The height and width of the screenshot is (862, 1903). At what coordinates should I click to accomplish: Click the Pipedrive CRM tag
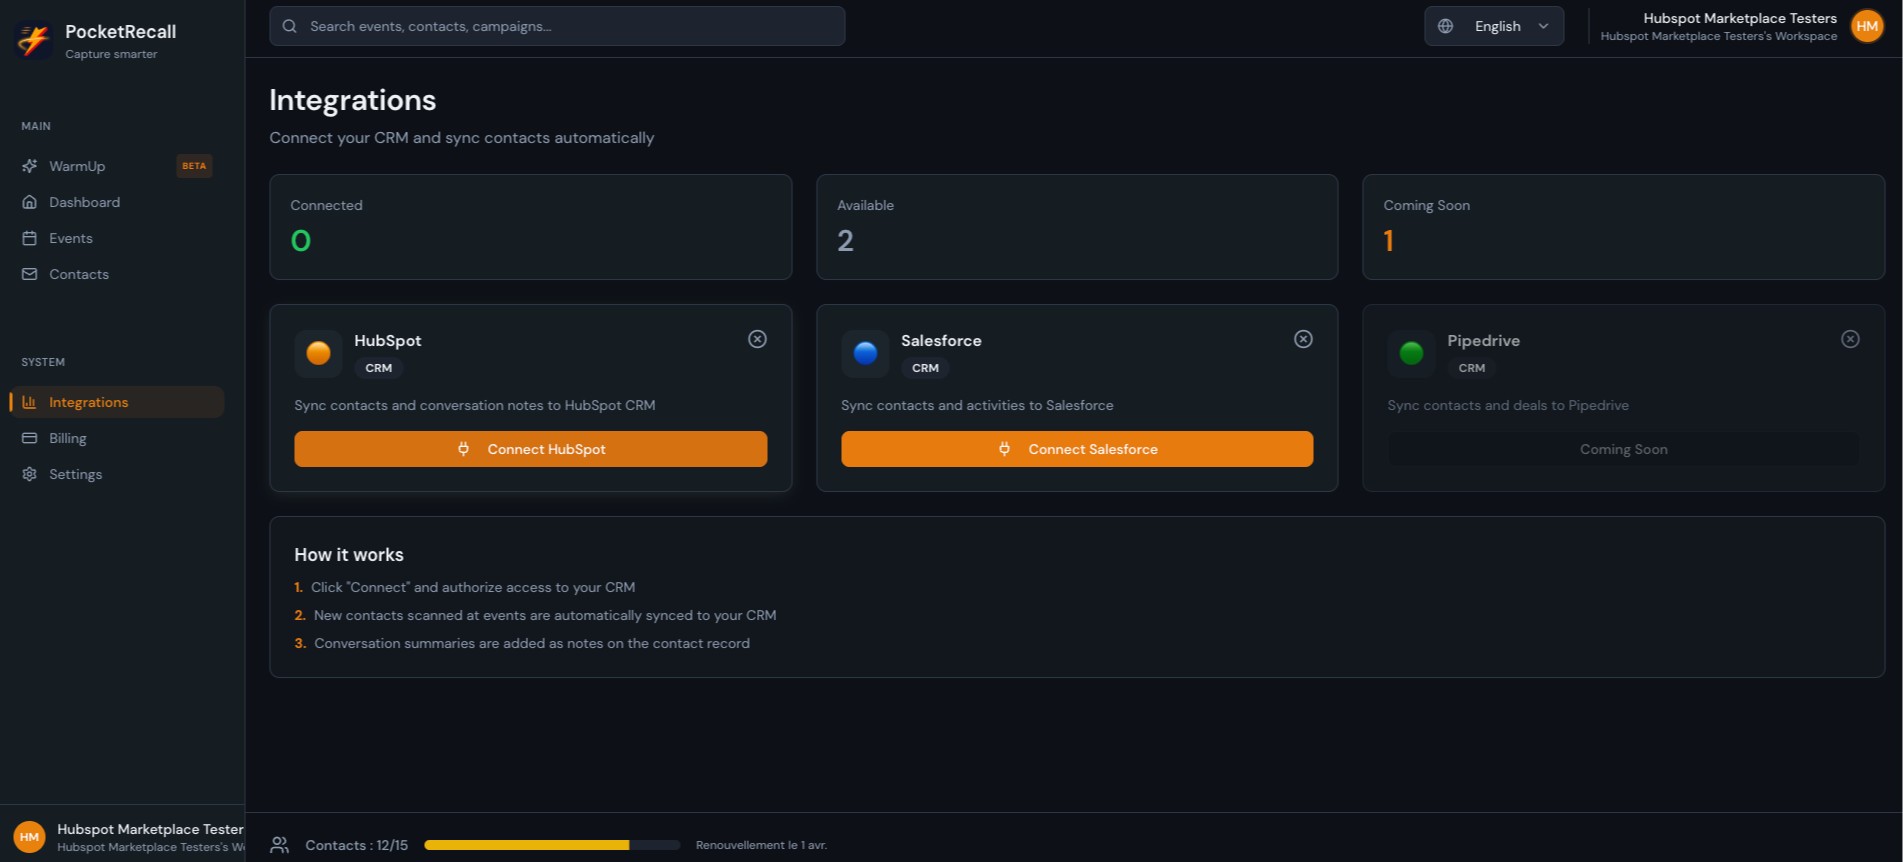click(1472, 368)
